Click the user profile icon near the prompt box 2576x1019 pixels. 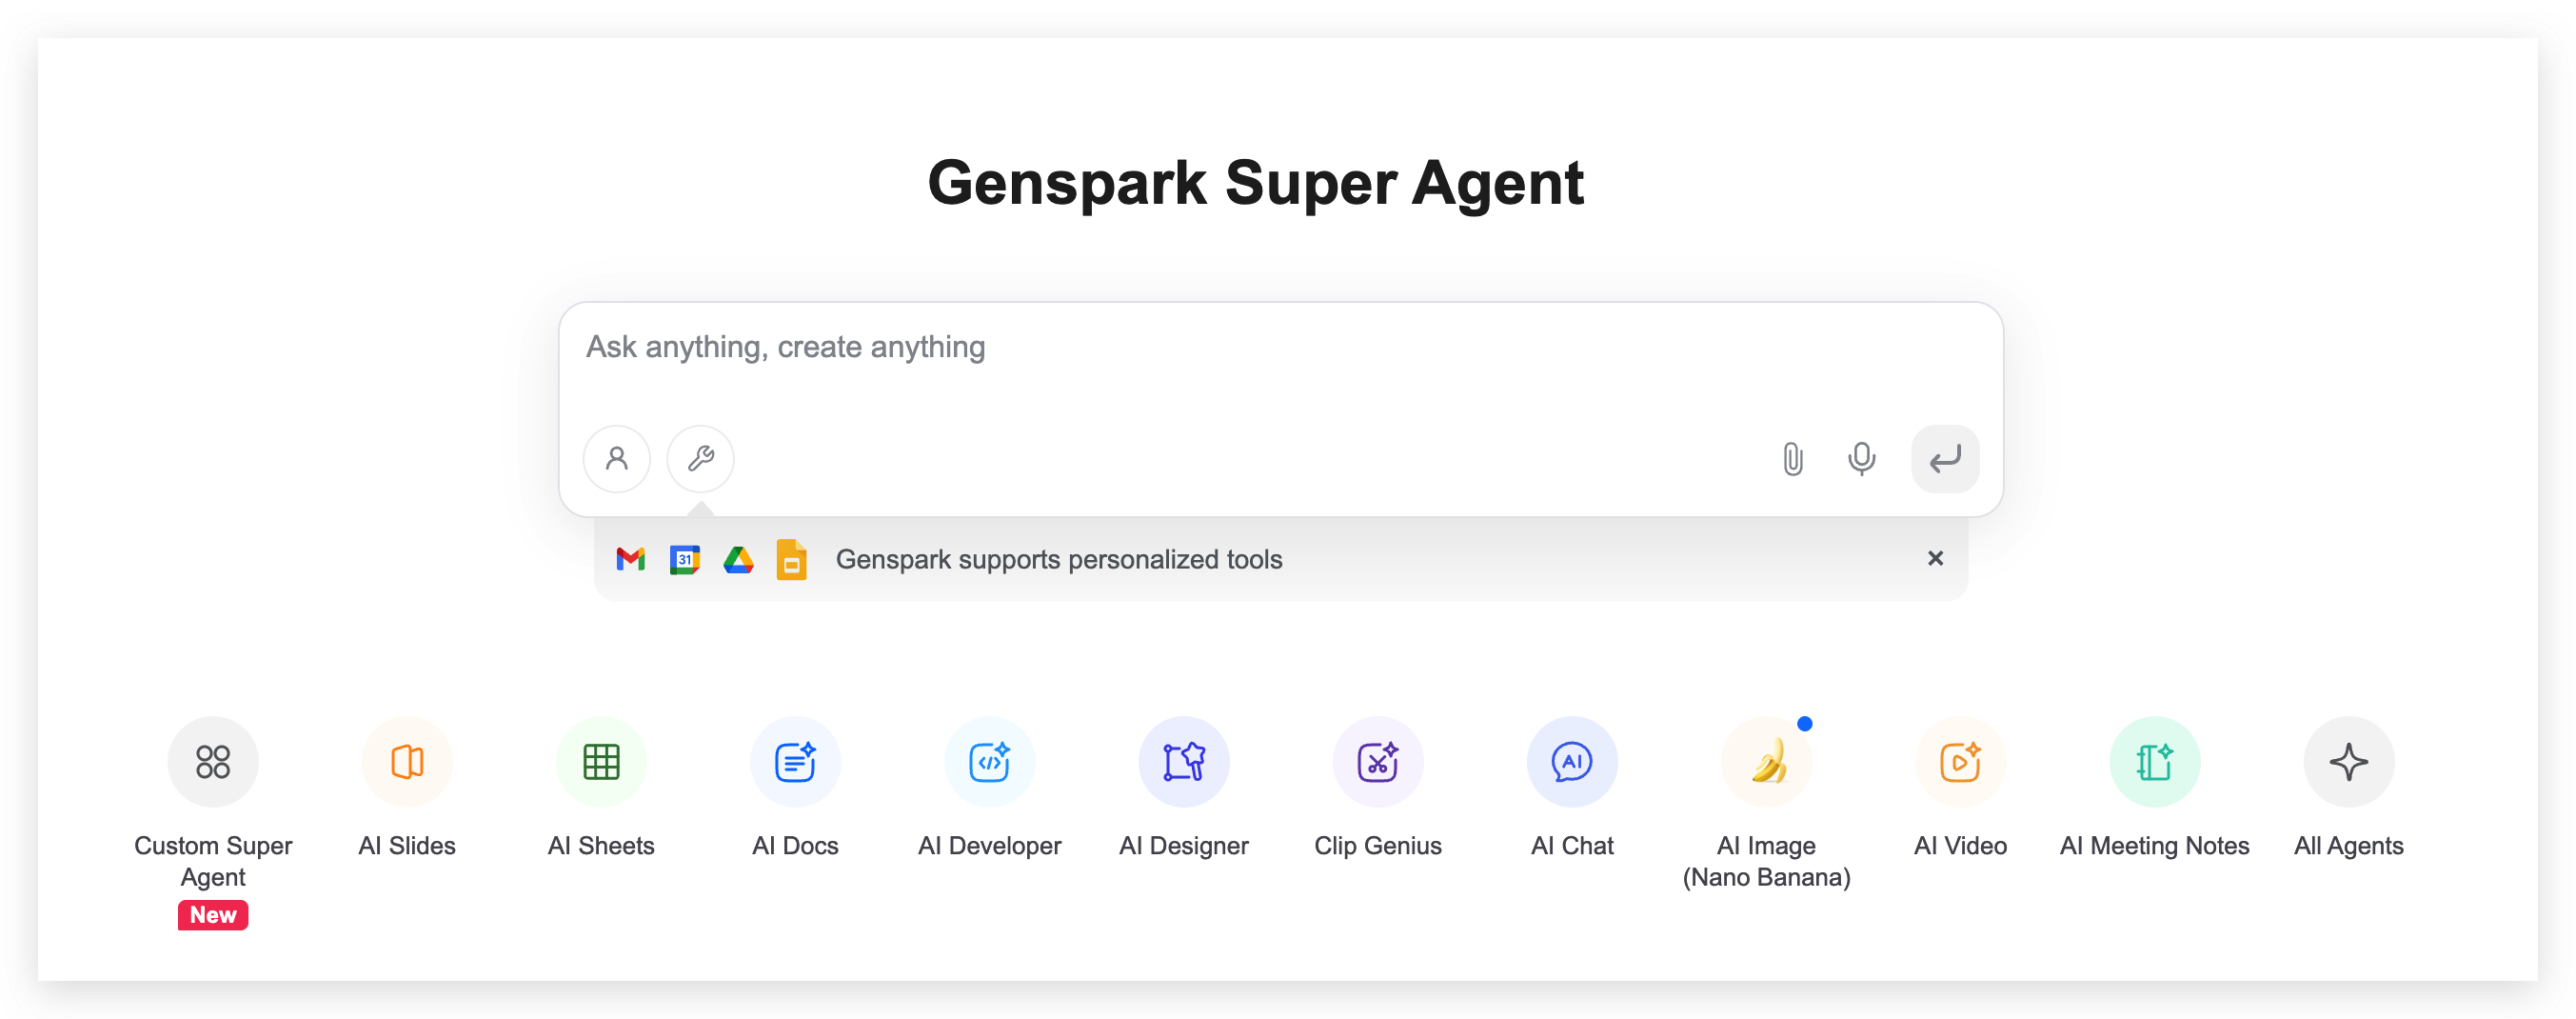click(x=616, y=459)
